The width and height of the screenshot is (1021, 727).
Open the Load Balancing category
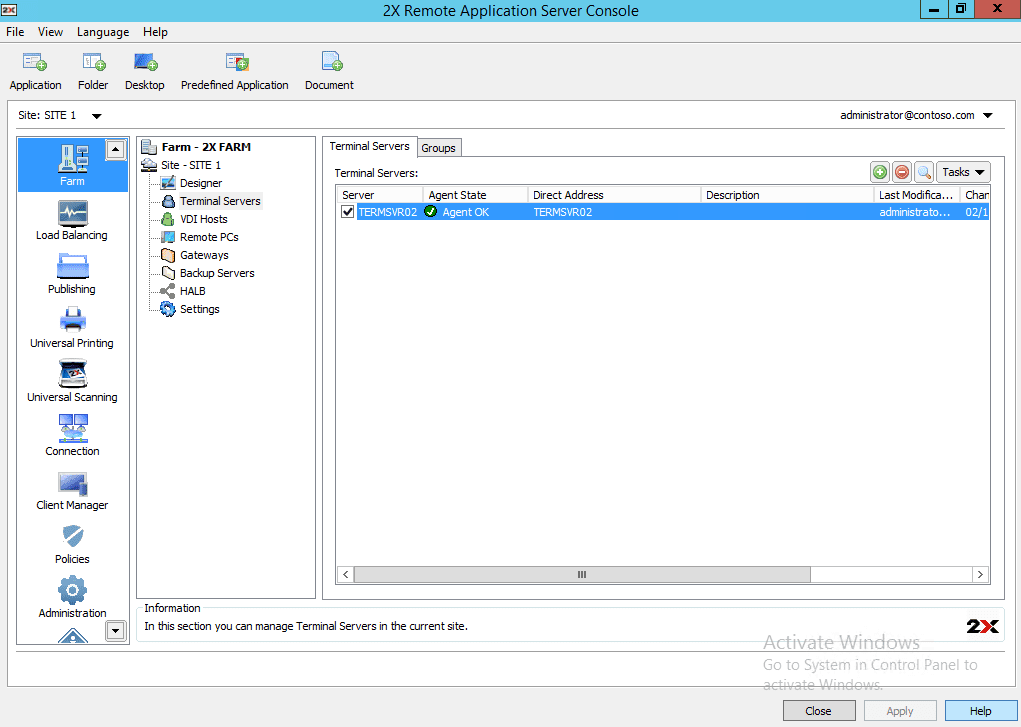point(72,220)
